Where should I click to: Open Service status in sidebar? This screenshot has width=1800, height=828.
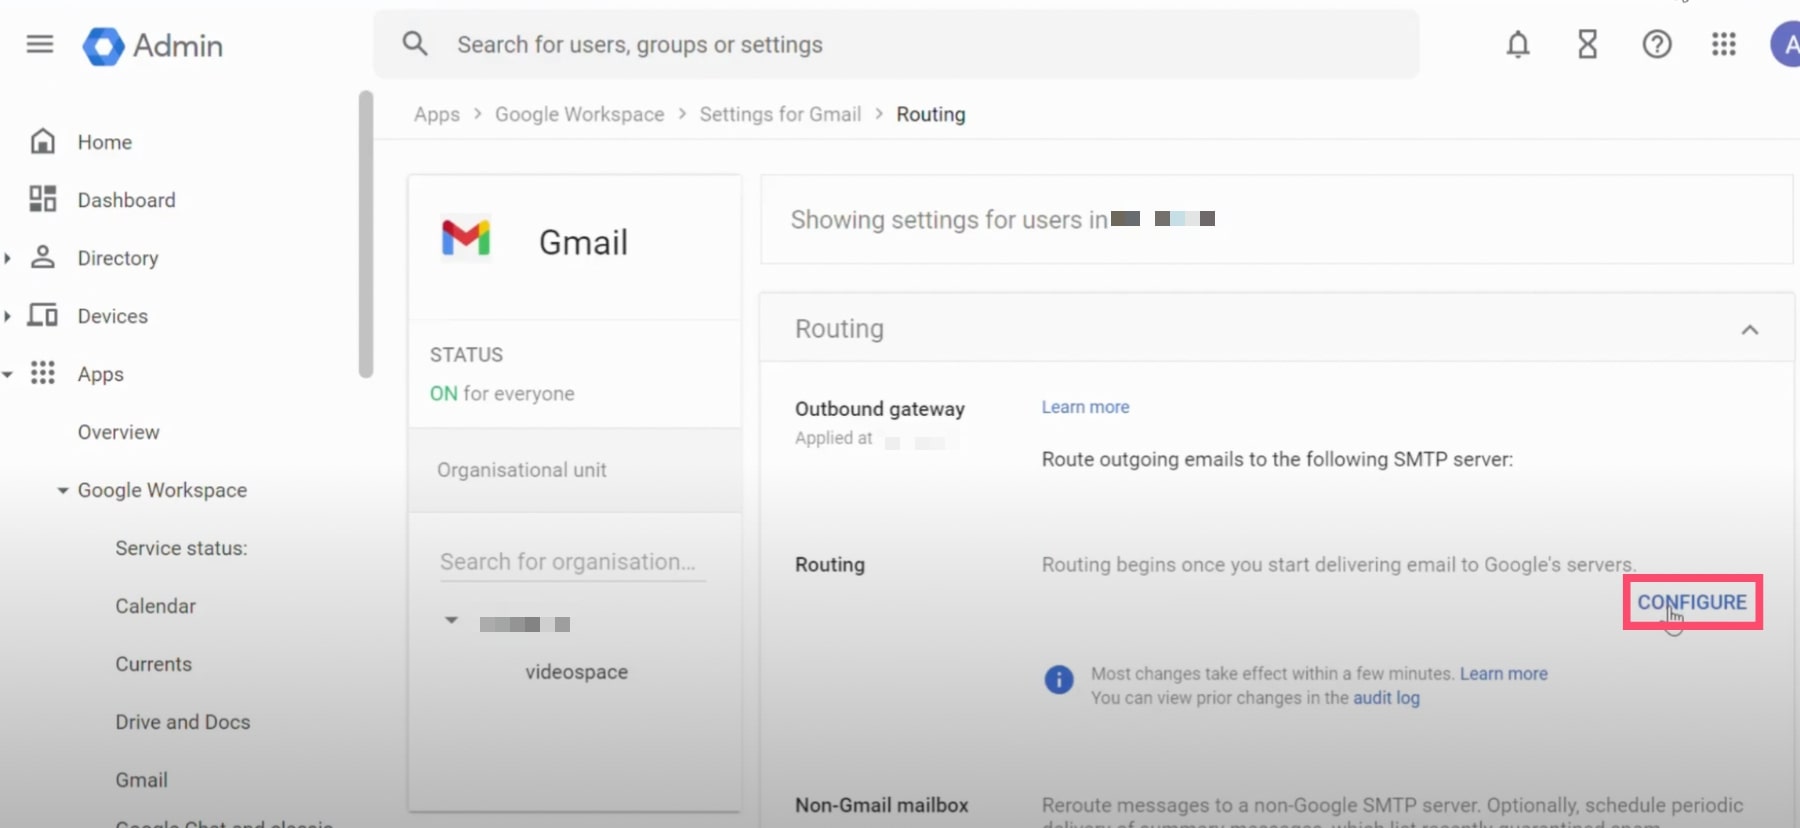tap(181, 548)
